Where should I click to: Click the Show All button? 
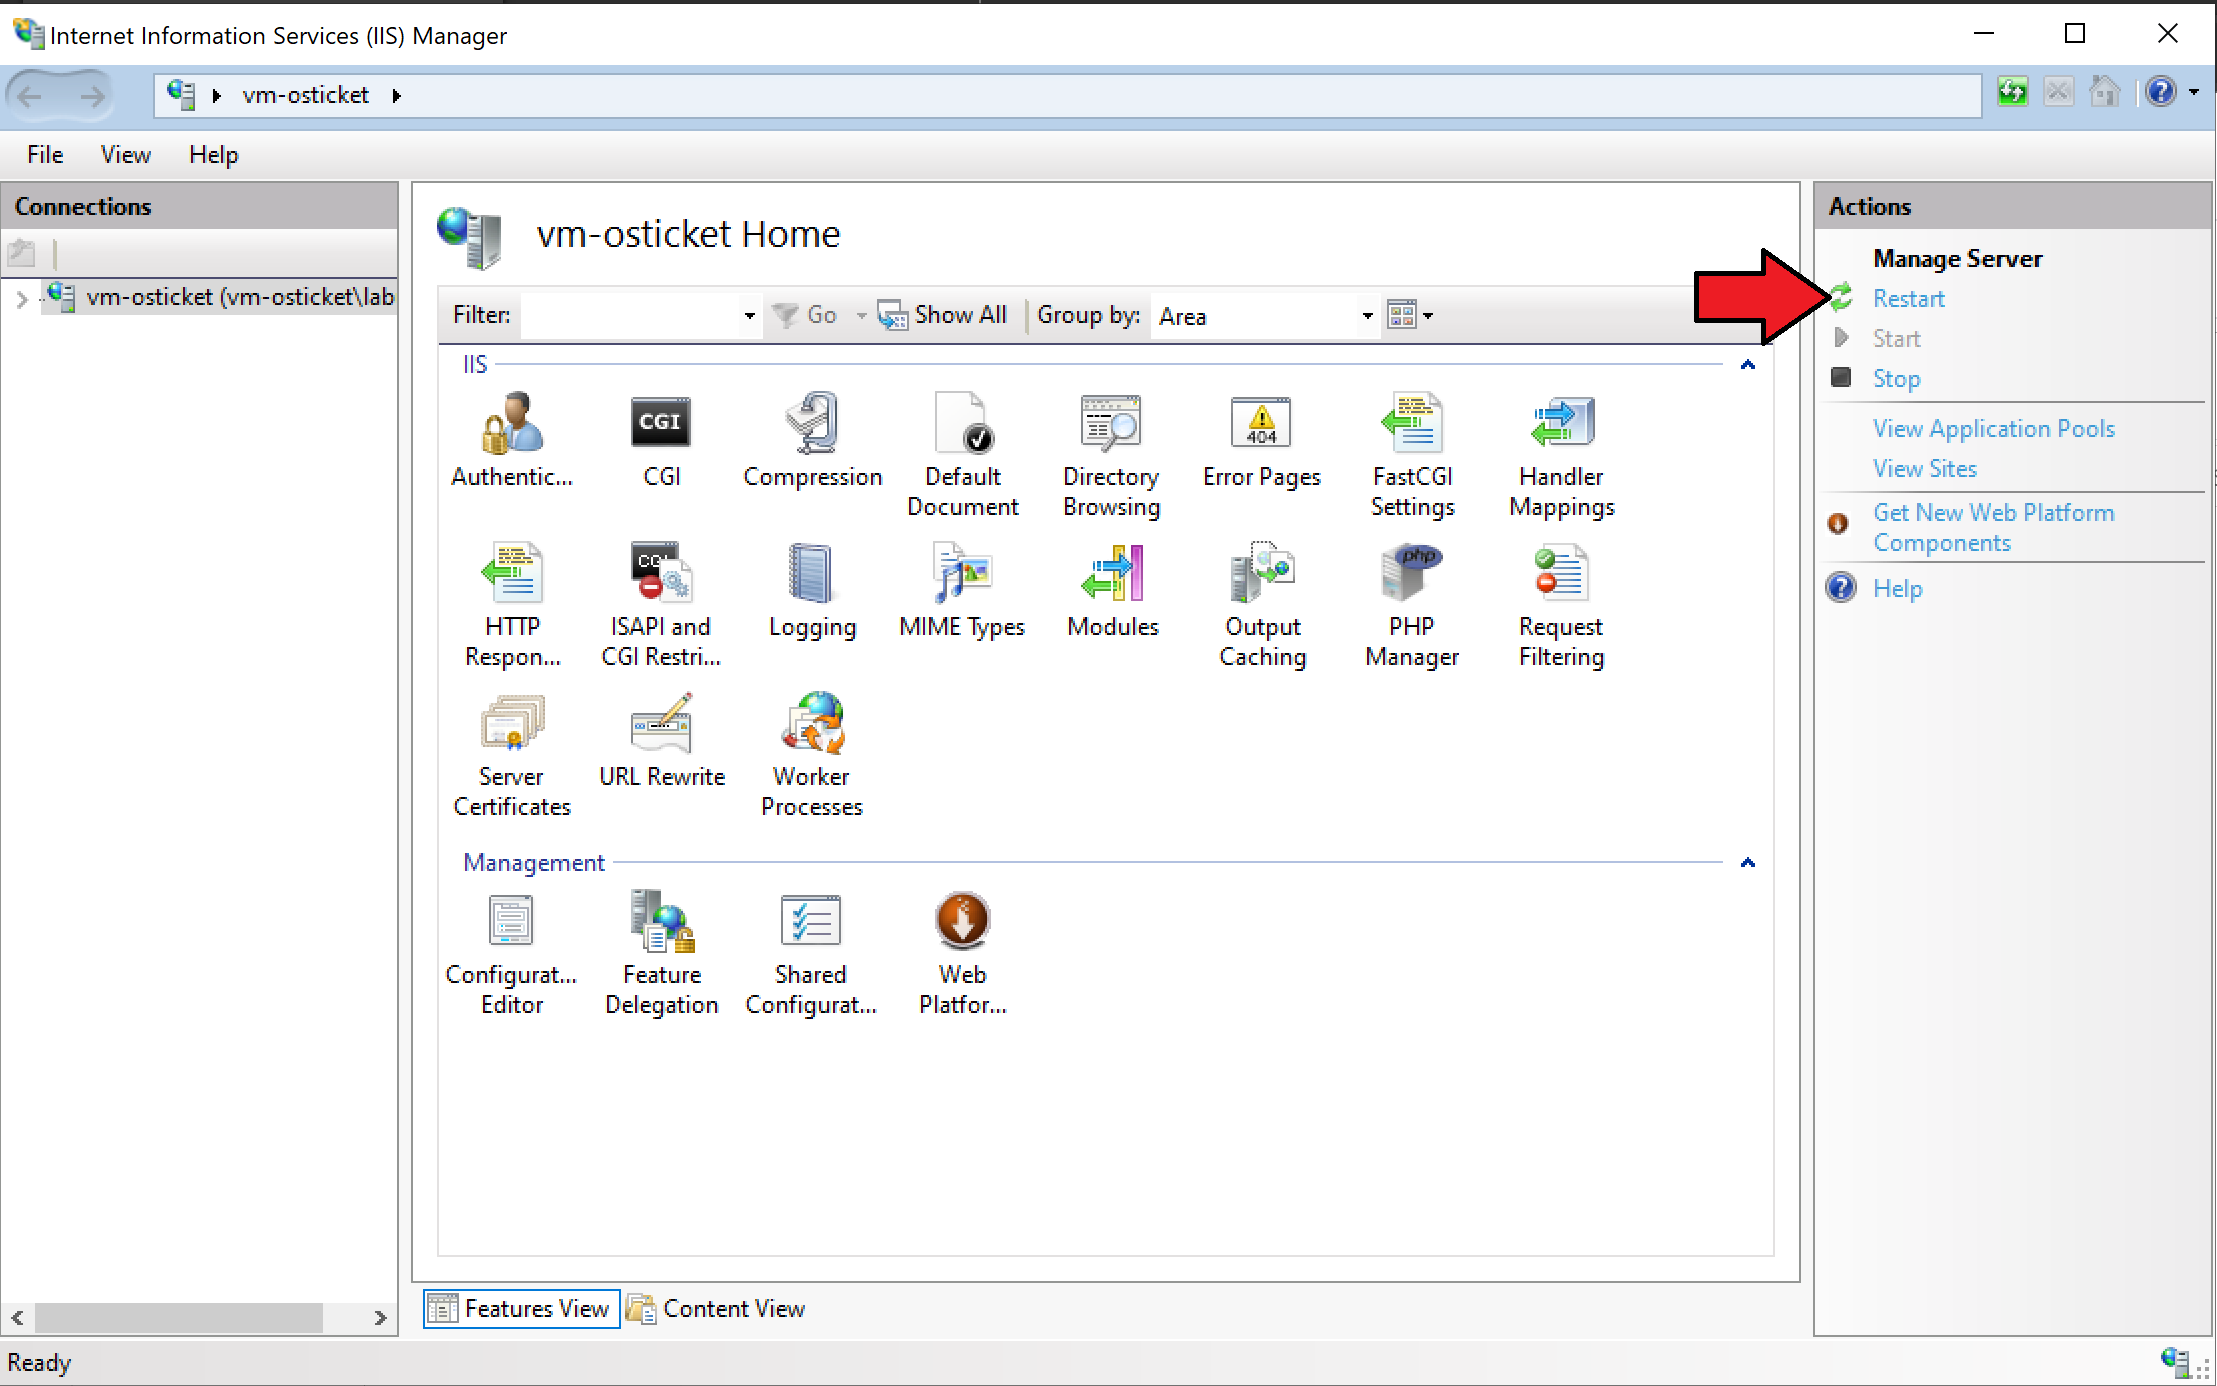tap(942, 316)
